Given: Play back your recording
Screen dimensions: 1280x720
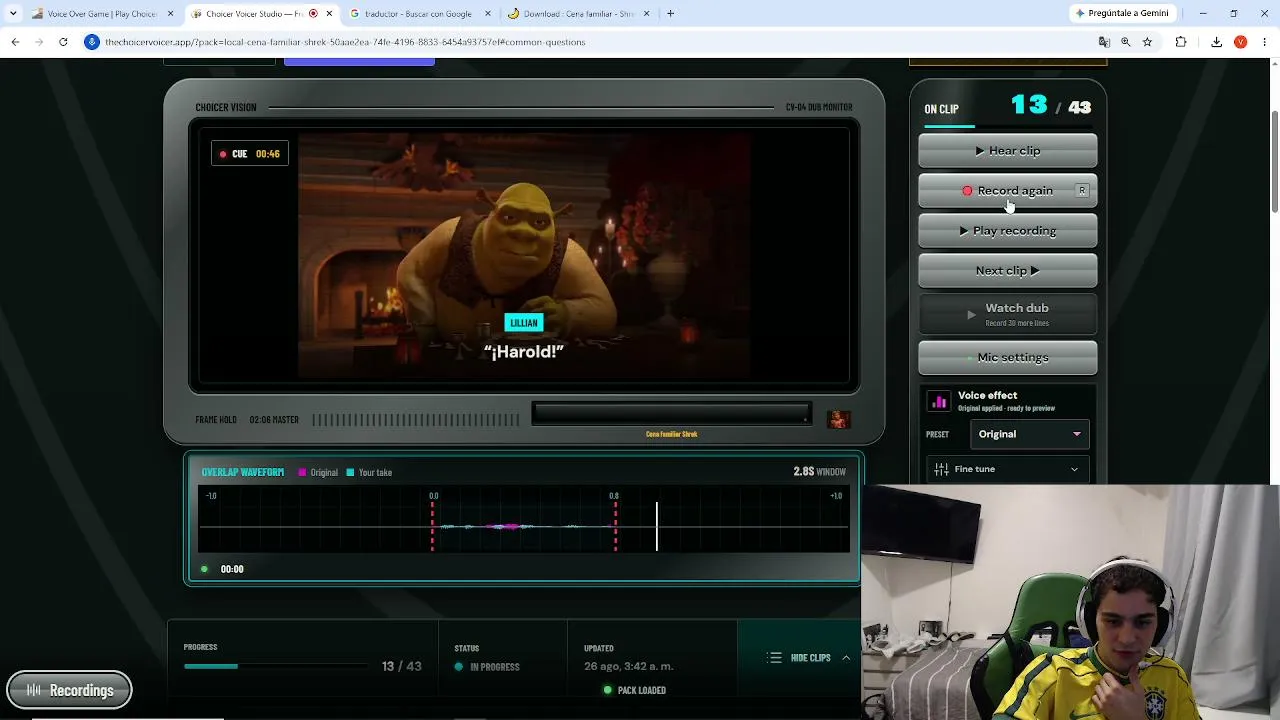Looking at the screenshot, I should point(1008,231).
